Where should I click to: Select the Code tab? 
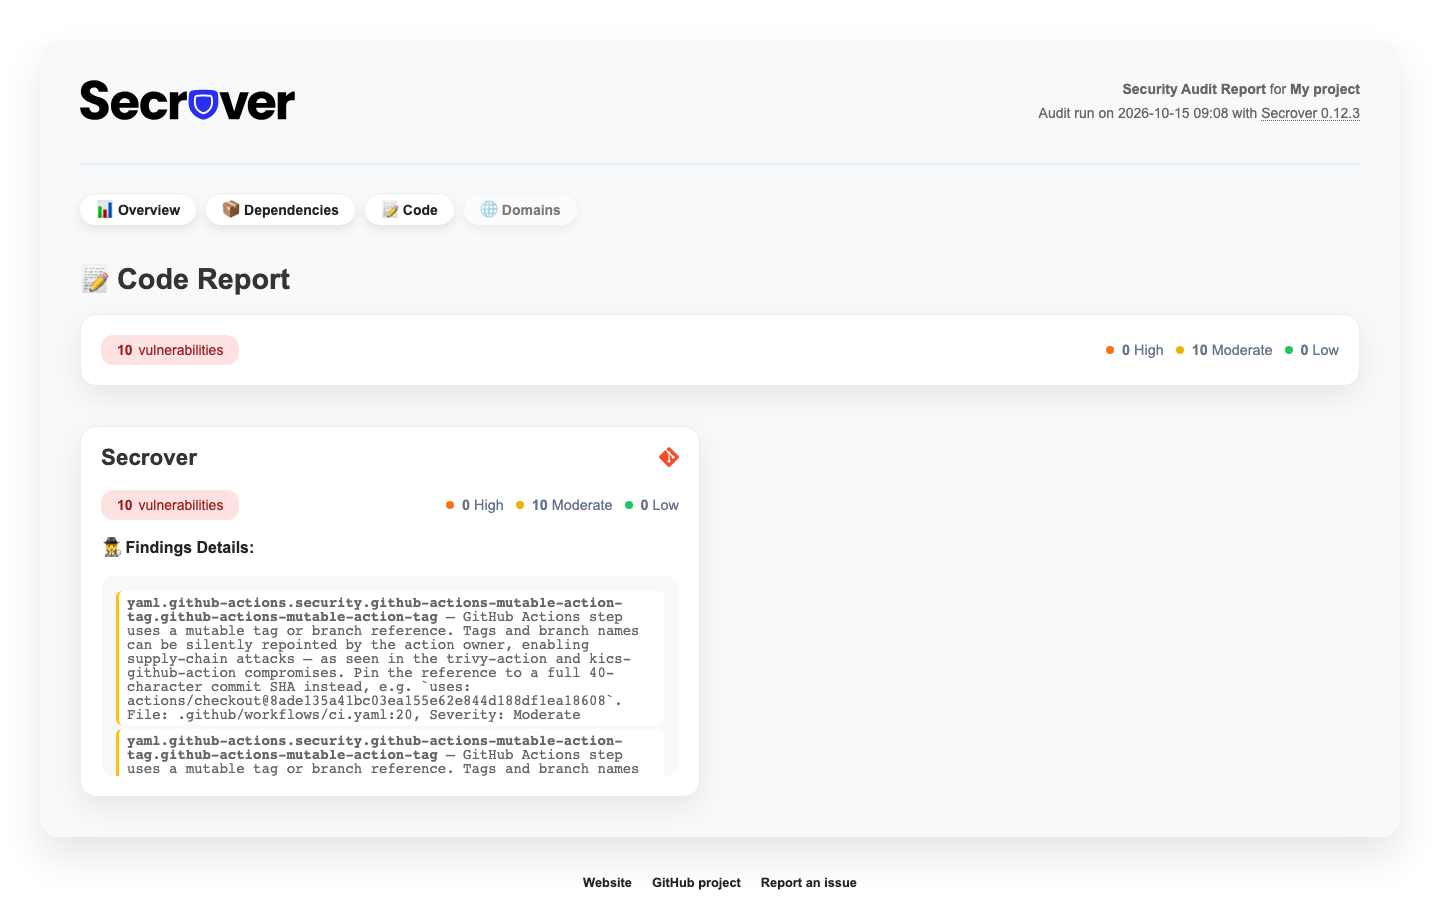(409, 210)
